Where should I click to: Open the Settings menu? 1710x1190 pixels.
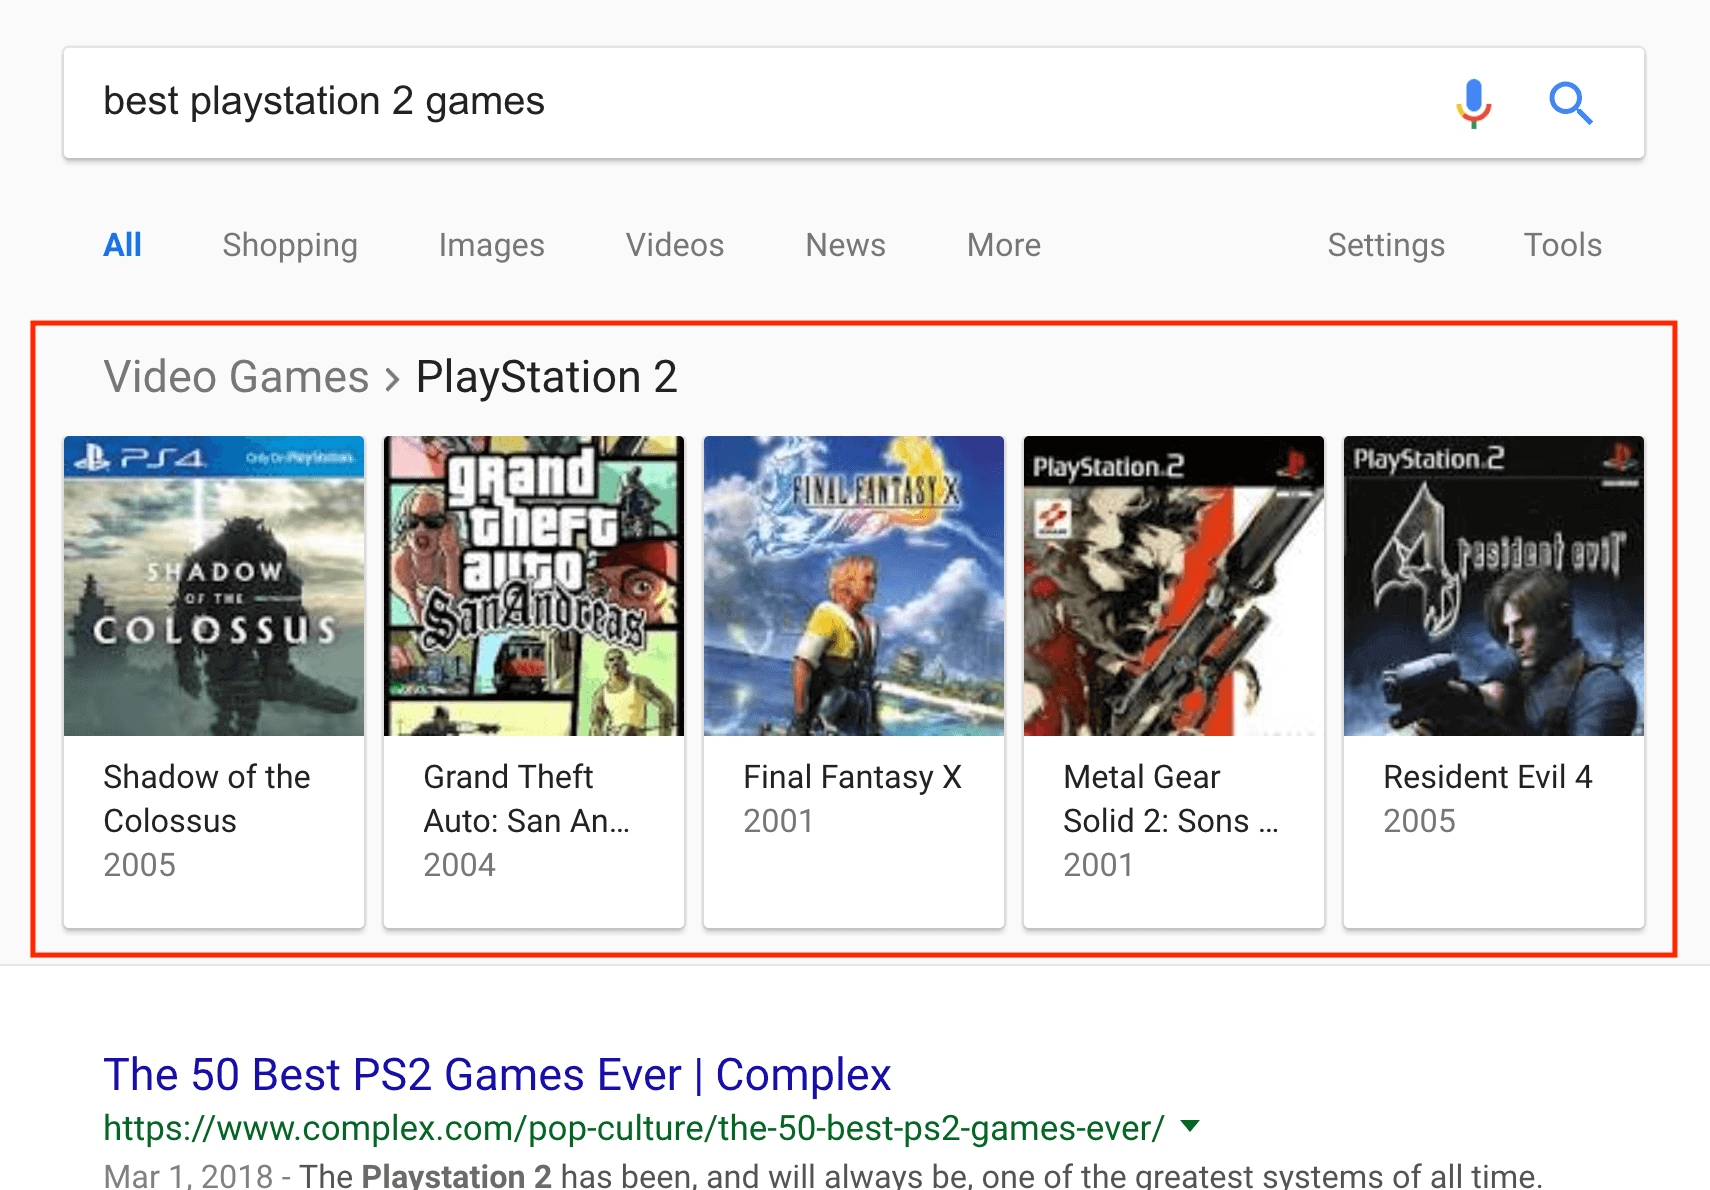tap(1386, 246)
